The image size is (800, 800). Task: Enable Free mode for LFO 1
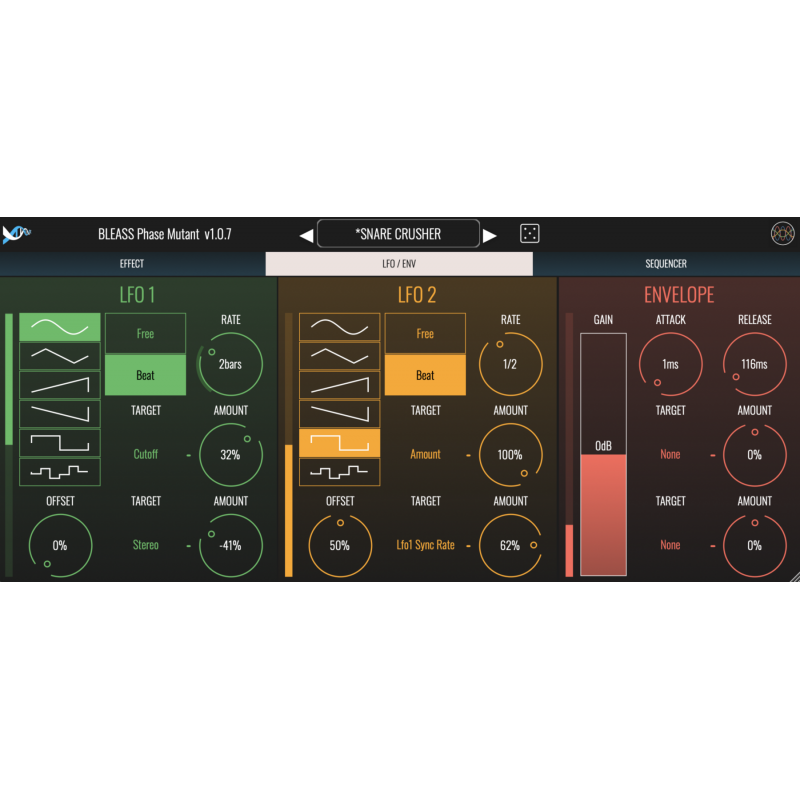pos(145,334)
